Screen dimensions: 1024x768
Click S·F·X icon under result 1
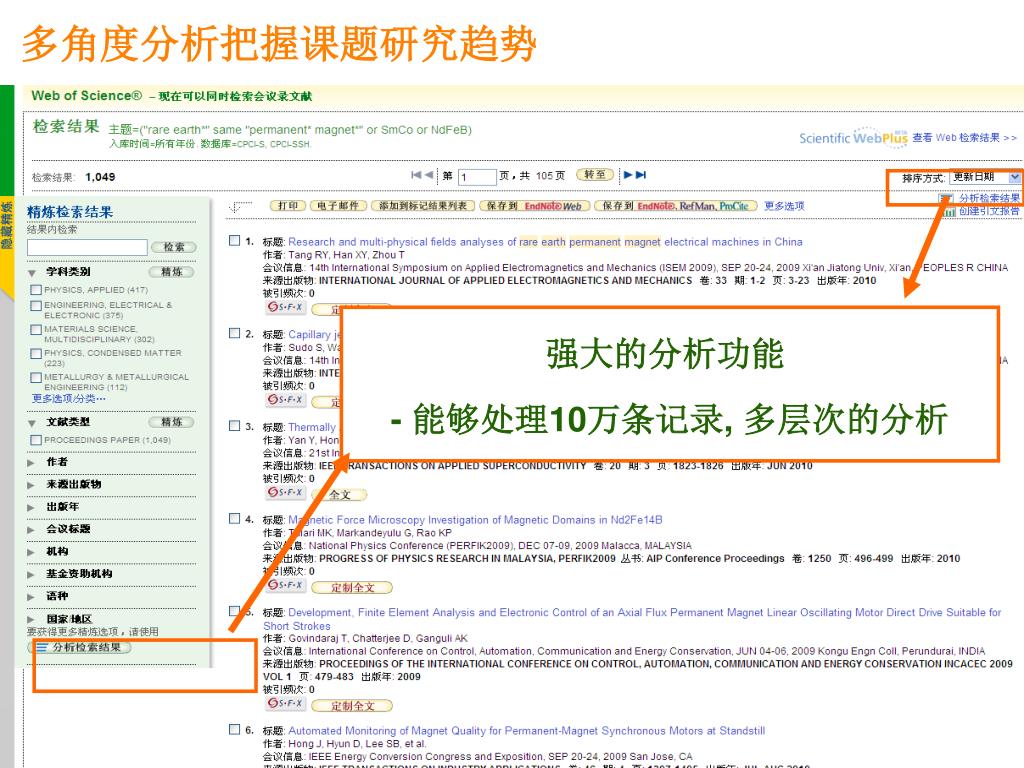[285, 307]
